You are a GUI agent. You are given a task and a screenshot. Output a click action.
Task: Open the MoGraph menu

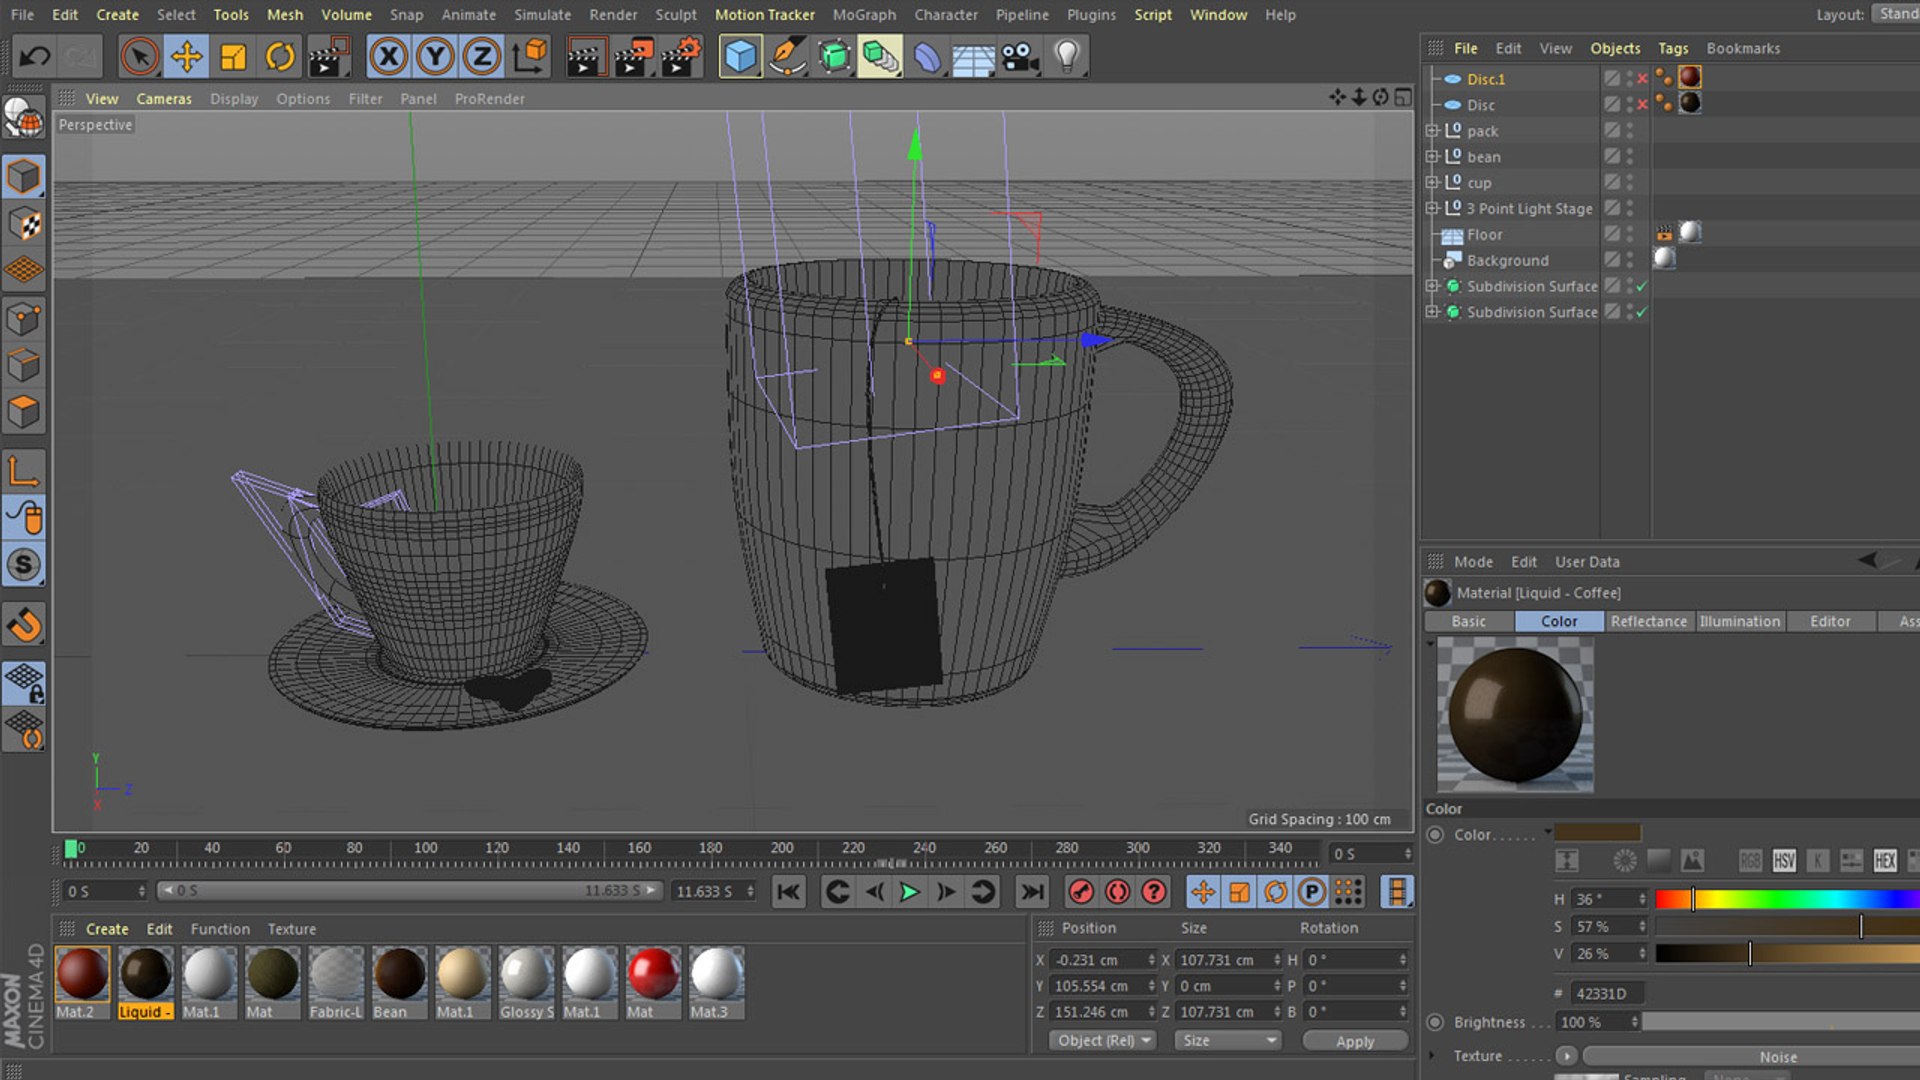pyautogui.click(x=864, y=15)
